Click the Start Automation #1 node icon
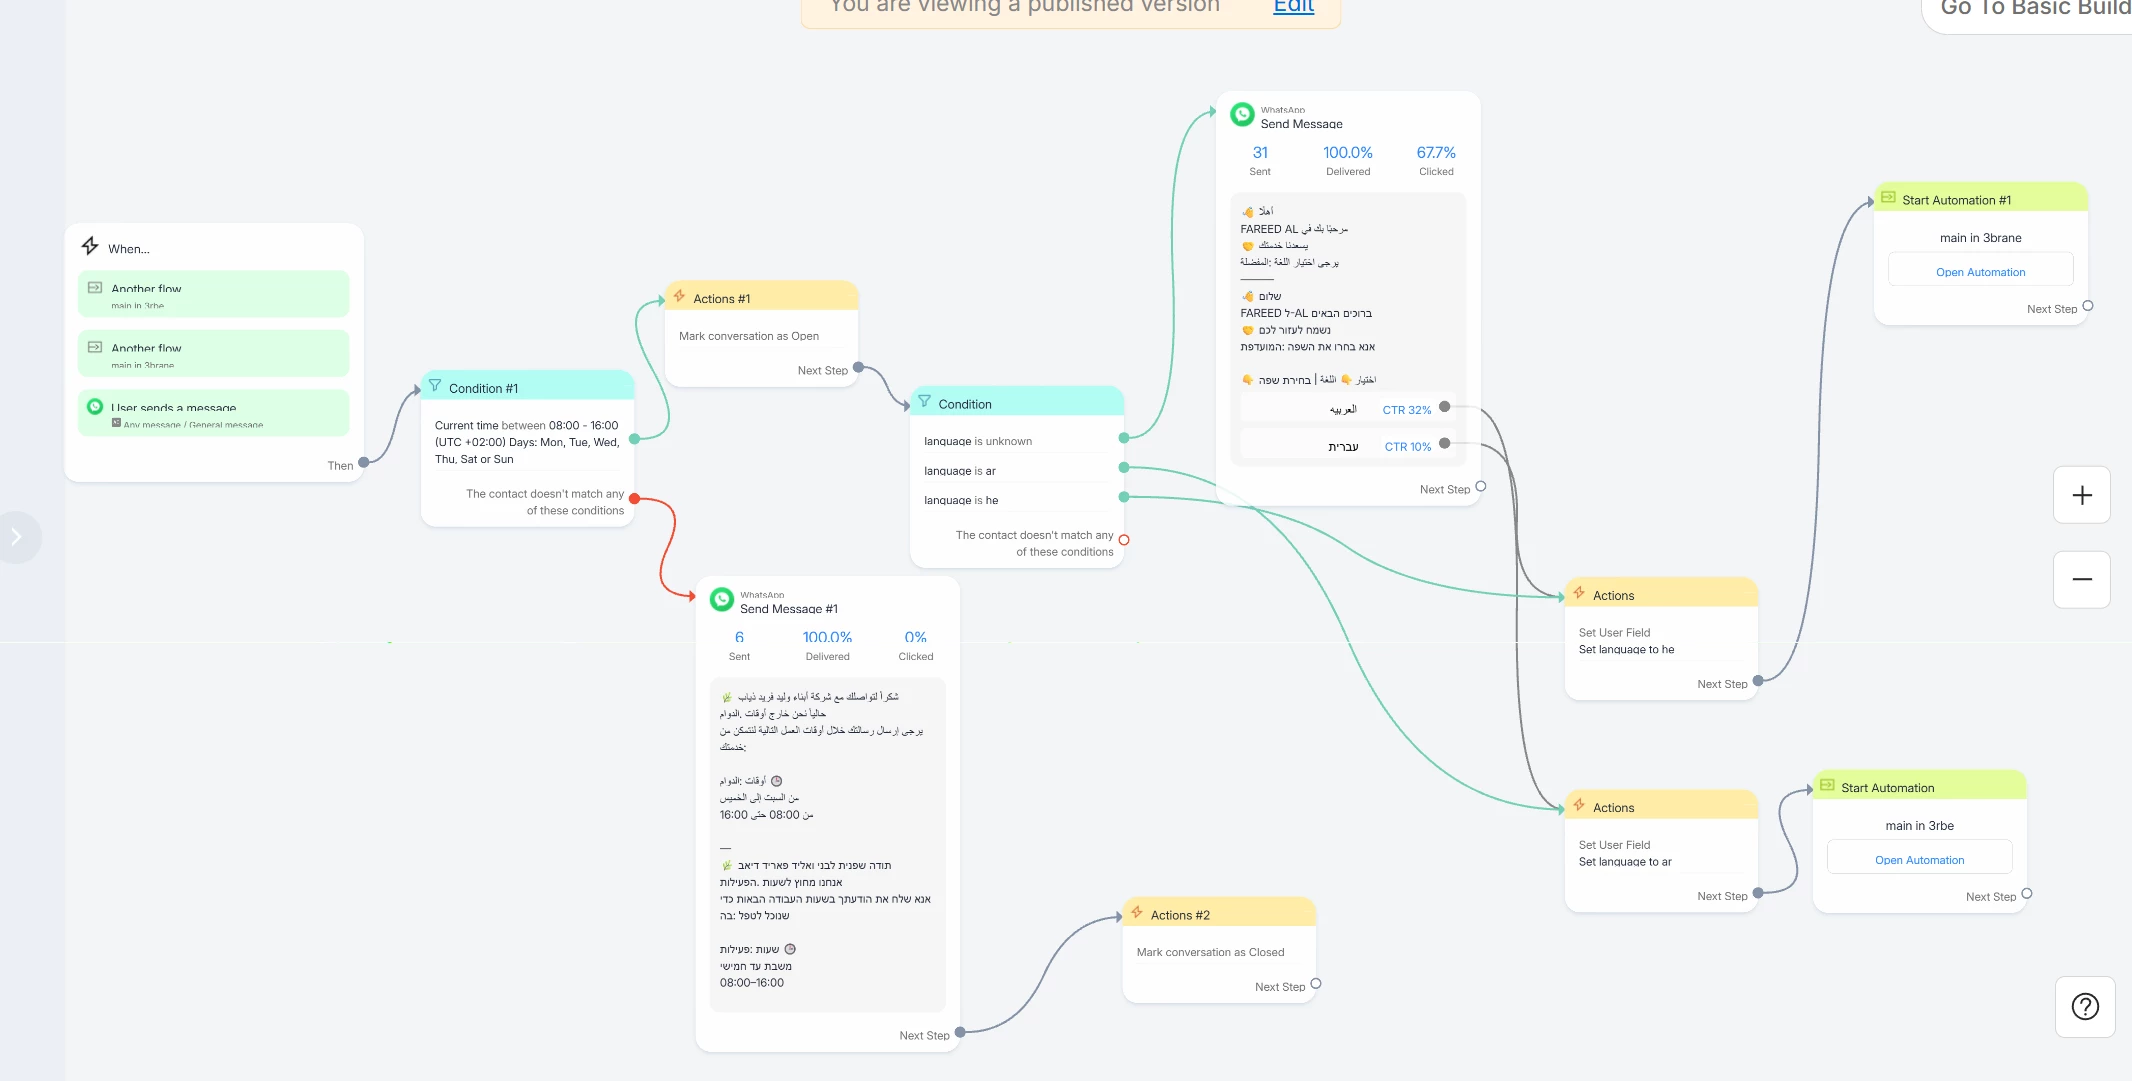Screen dimensions: 2132x1081 (1887, 198)
